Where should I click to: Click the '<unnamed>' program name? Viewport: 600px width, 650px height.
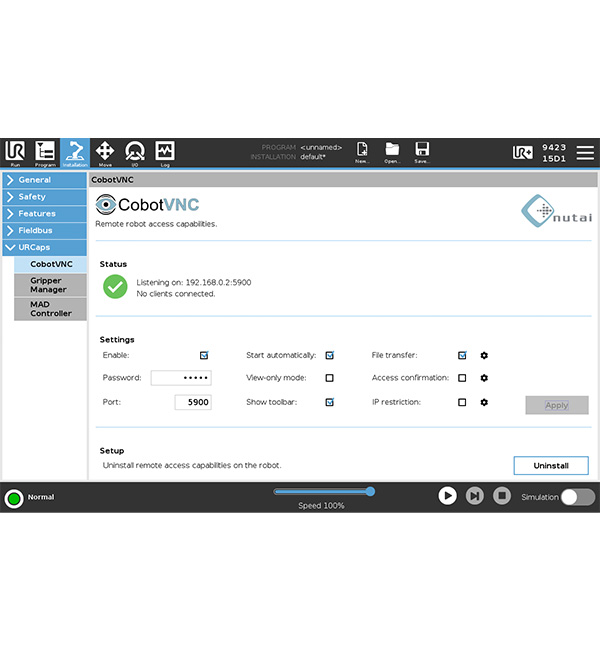321,147
